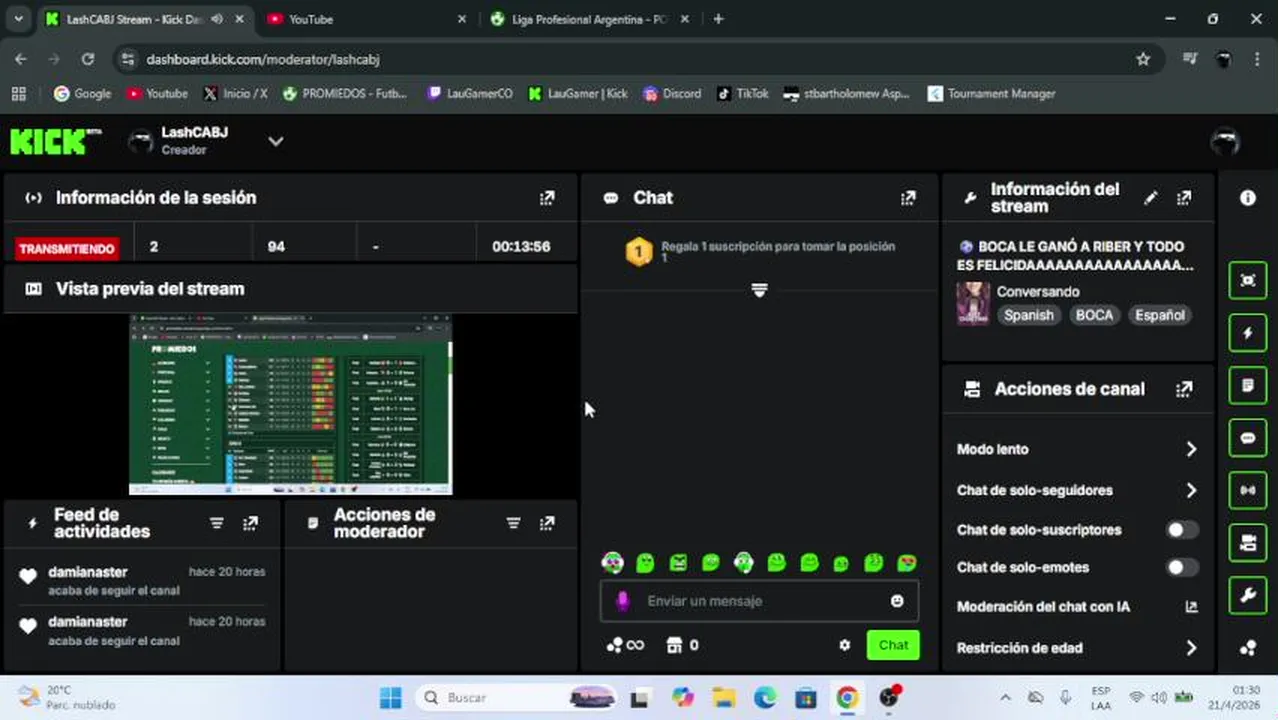Click the Enviar un mensaje input field

[x=760, y=601]
